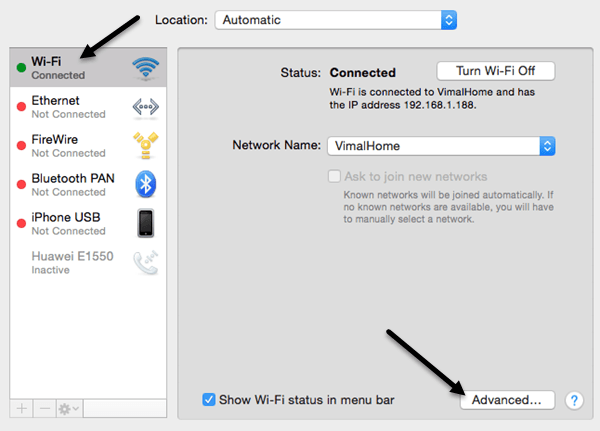Open the Advanced... settings button
600x431 pixels.
click(507, 400)
